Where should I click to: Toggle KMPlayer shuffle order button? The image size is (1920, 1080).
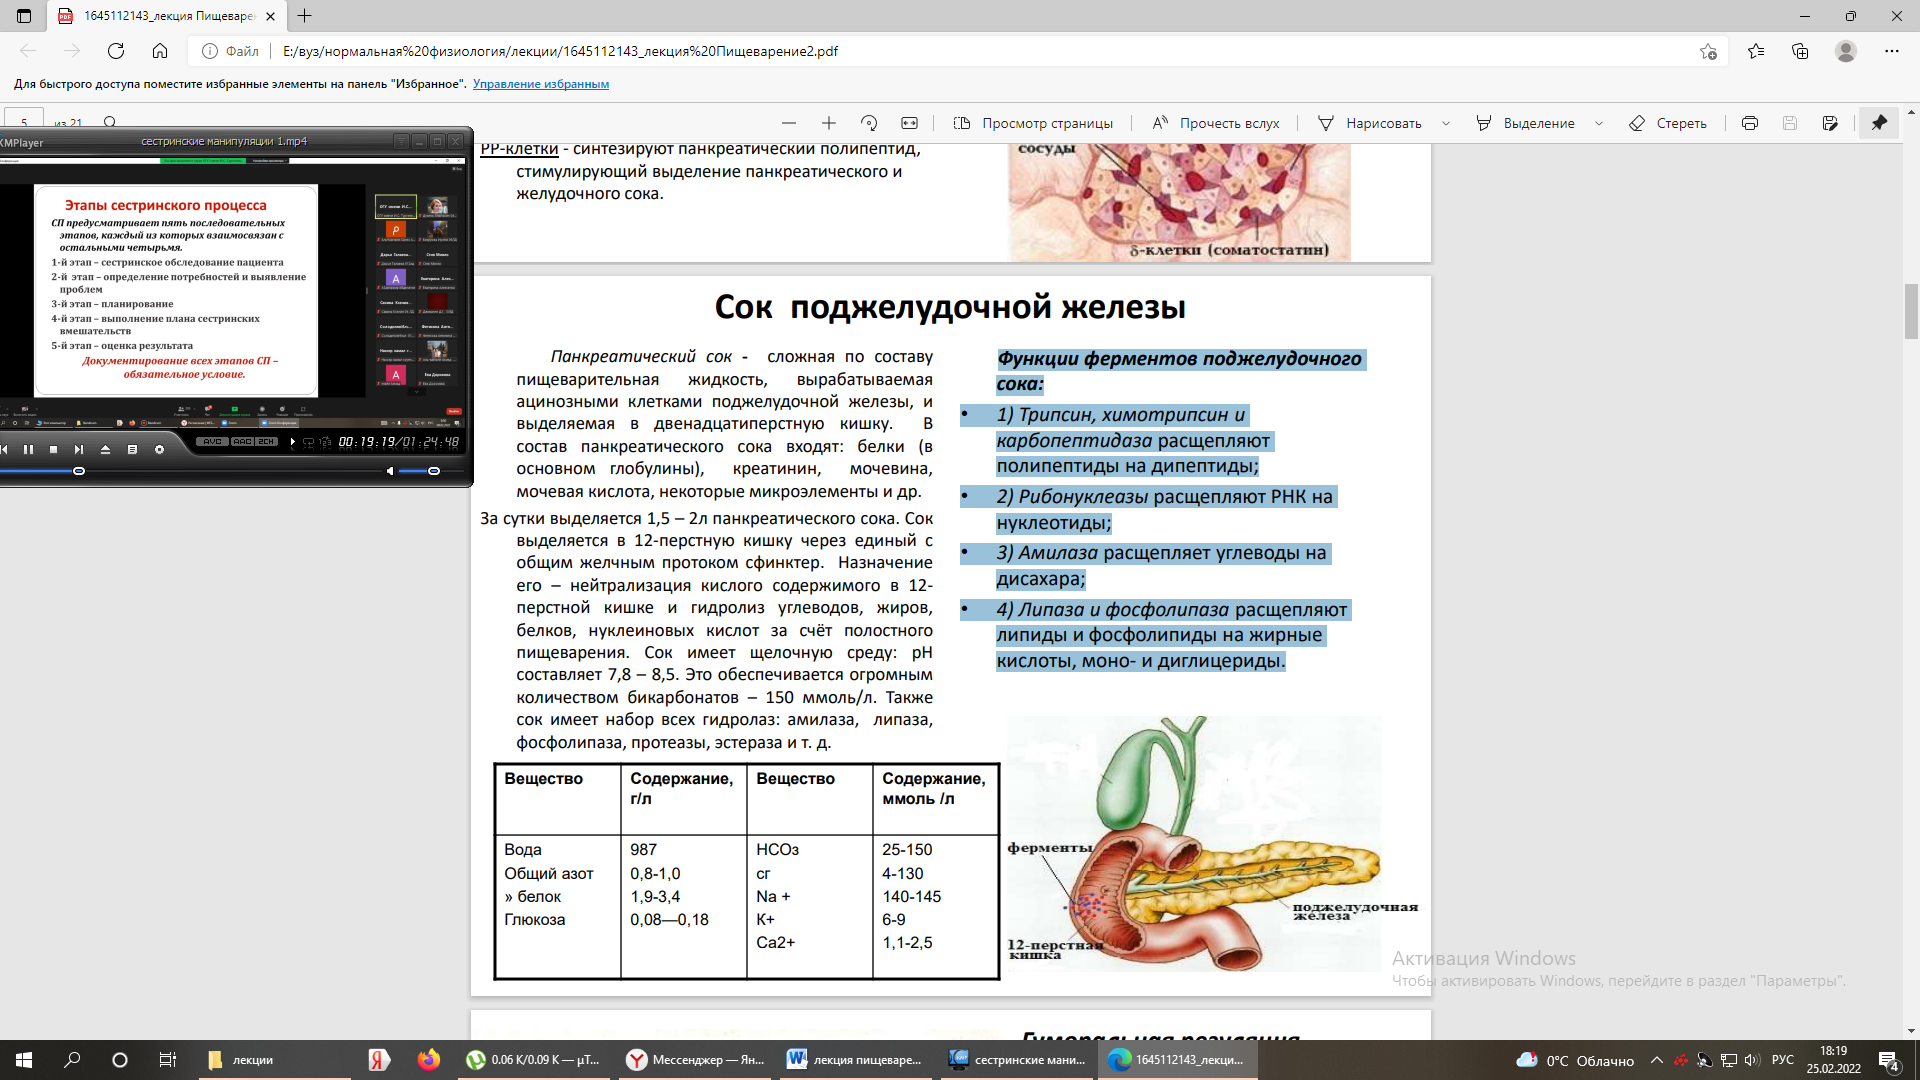pyautogui.click(x=325, y=442)
